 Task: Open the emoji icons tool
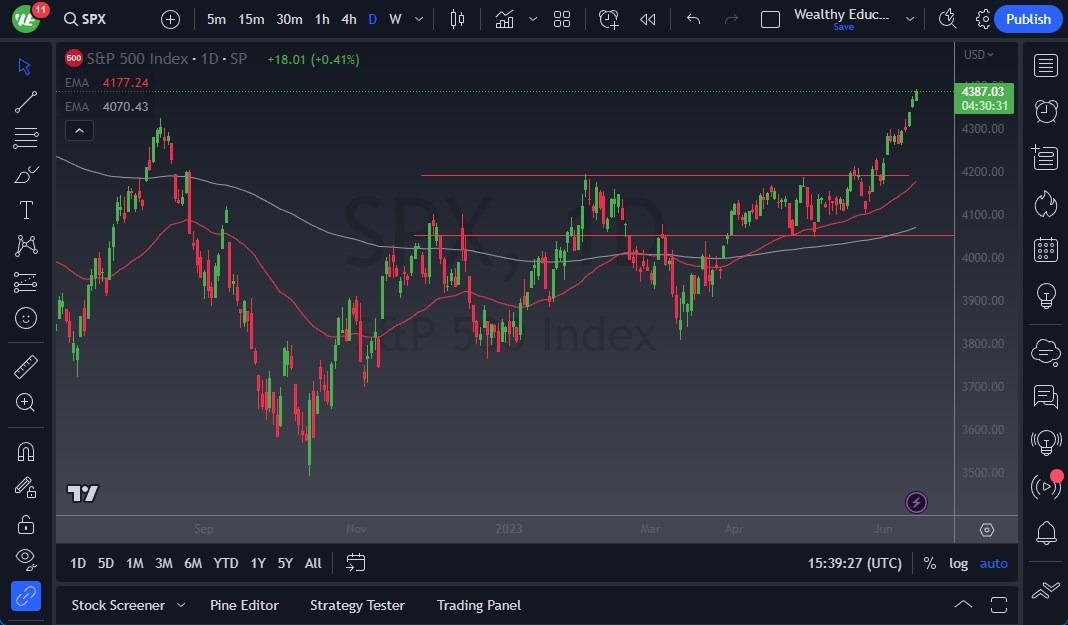[26, 318]
